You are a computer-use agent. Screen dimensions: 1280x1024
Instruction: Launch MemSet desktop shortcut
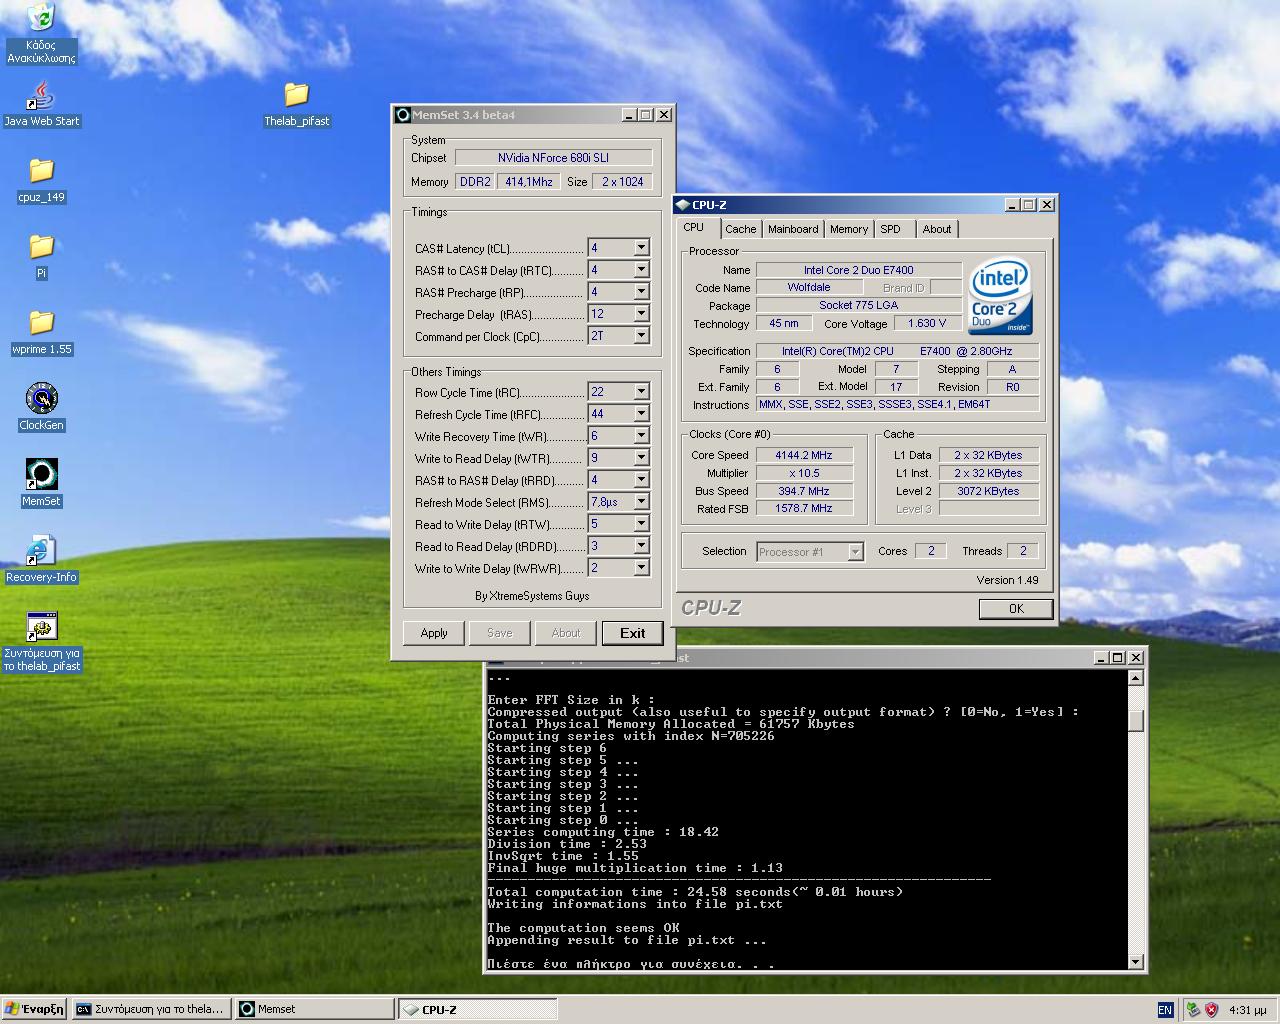tap(41, 475)
